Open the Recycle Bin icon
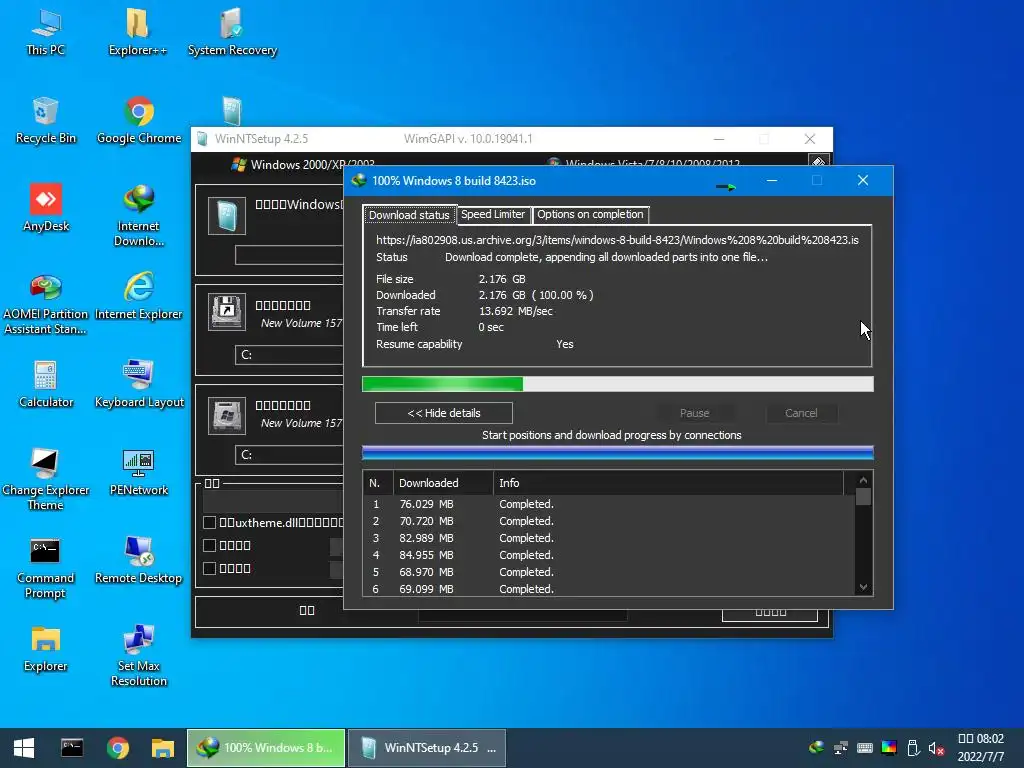The width and height of the screenshot is (1024, 768). pos(46,121)
